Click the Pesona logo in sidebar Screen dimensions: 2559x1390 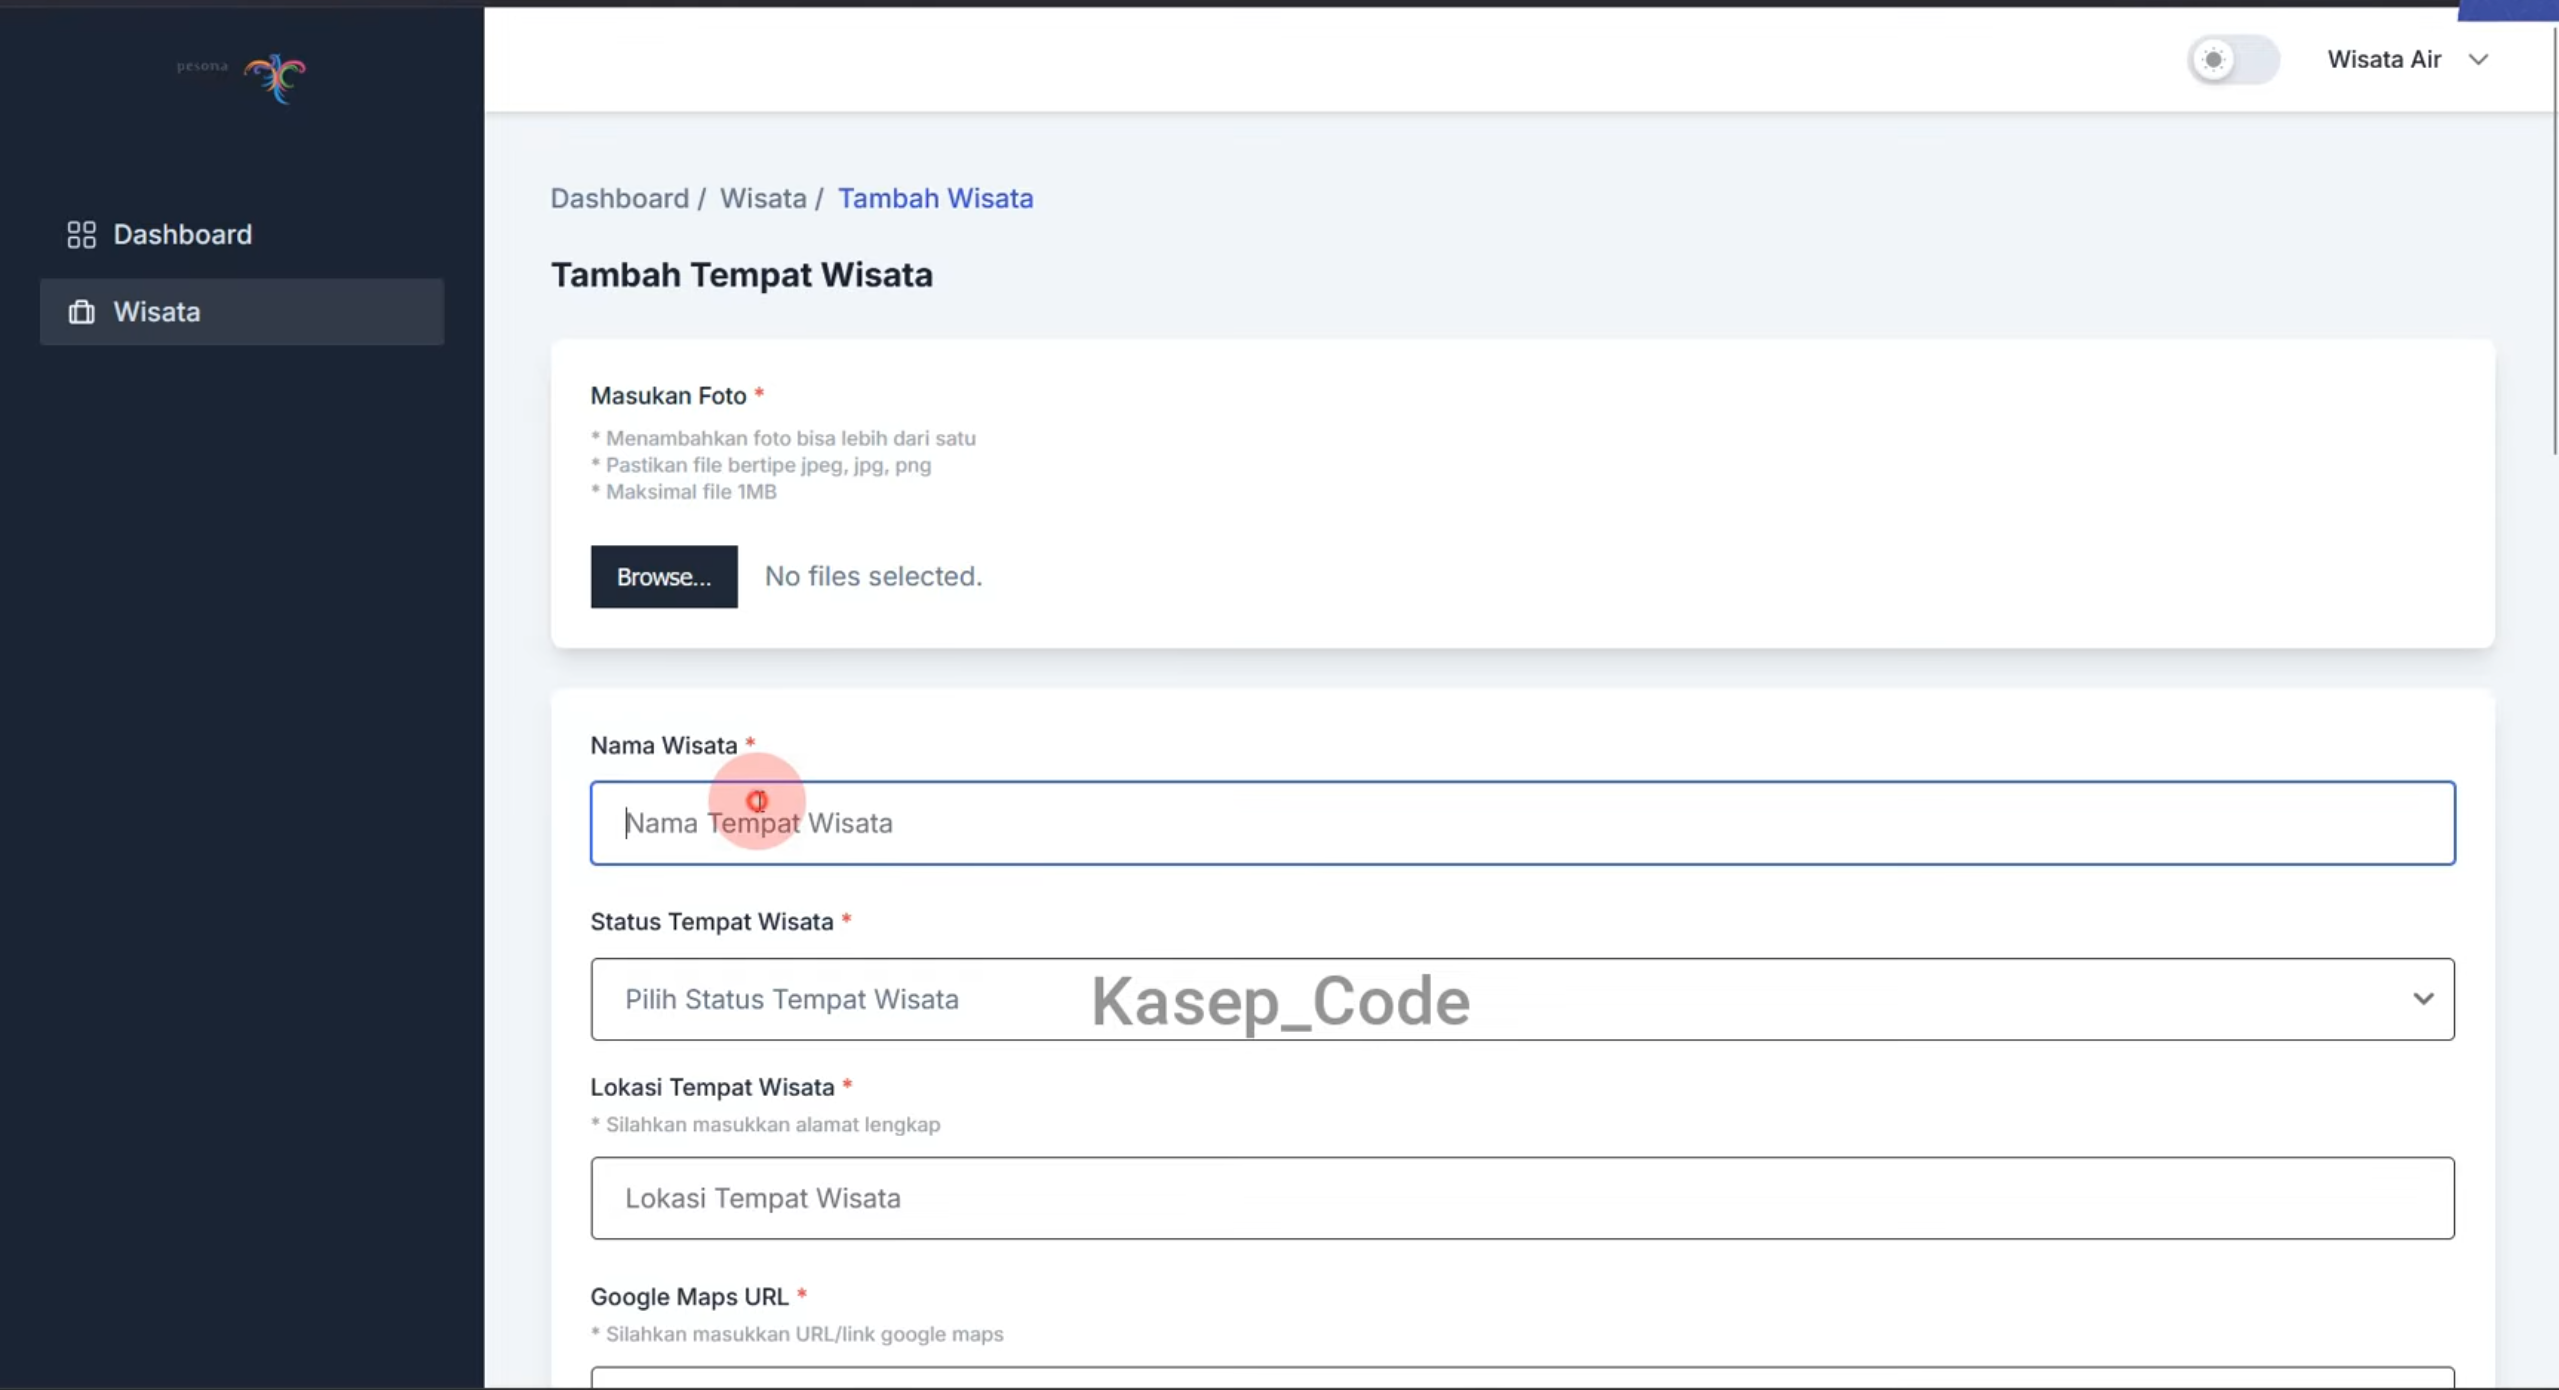[241, 77]
